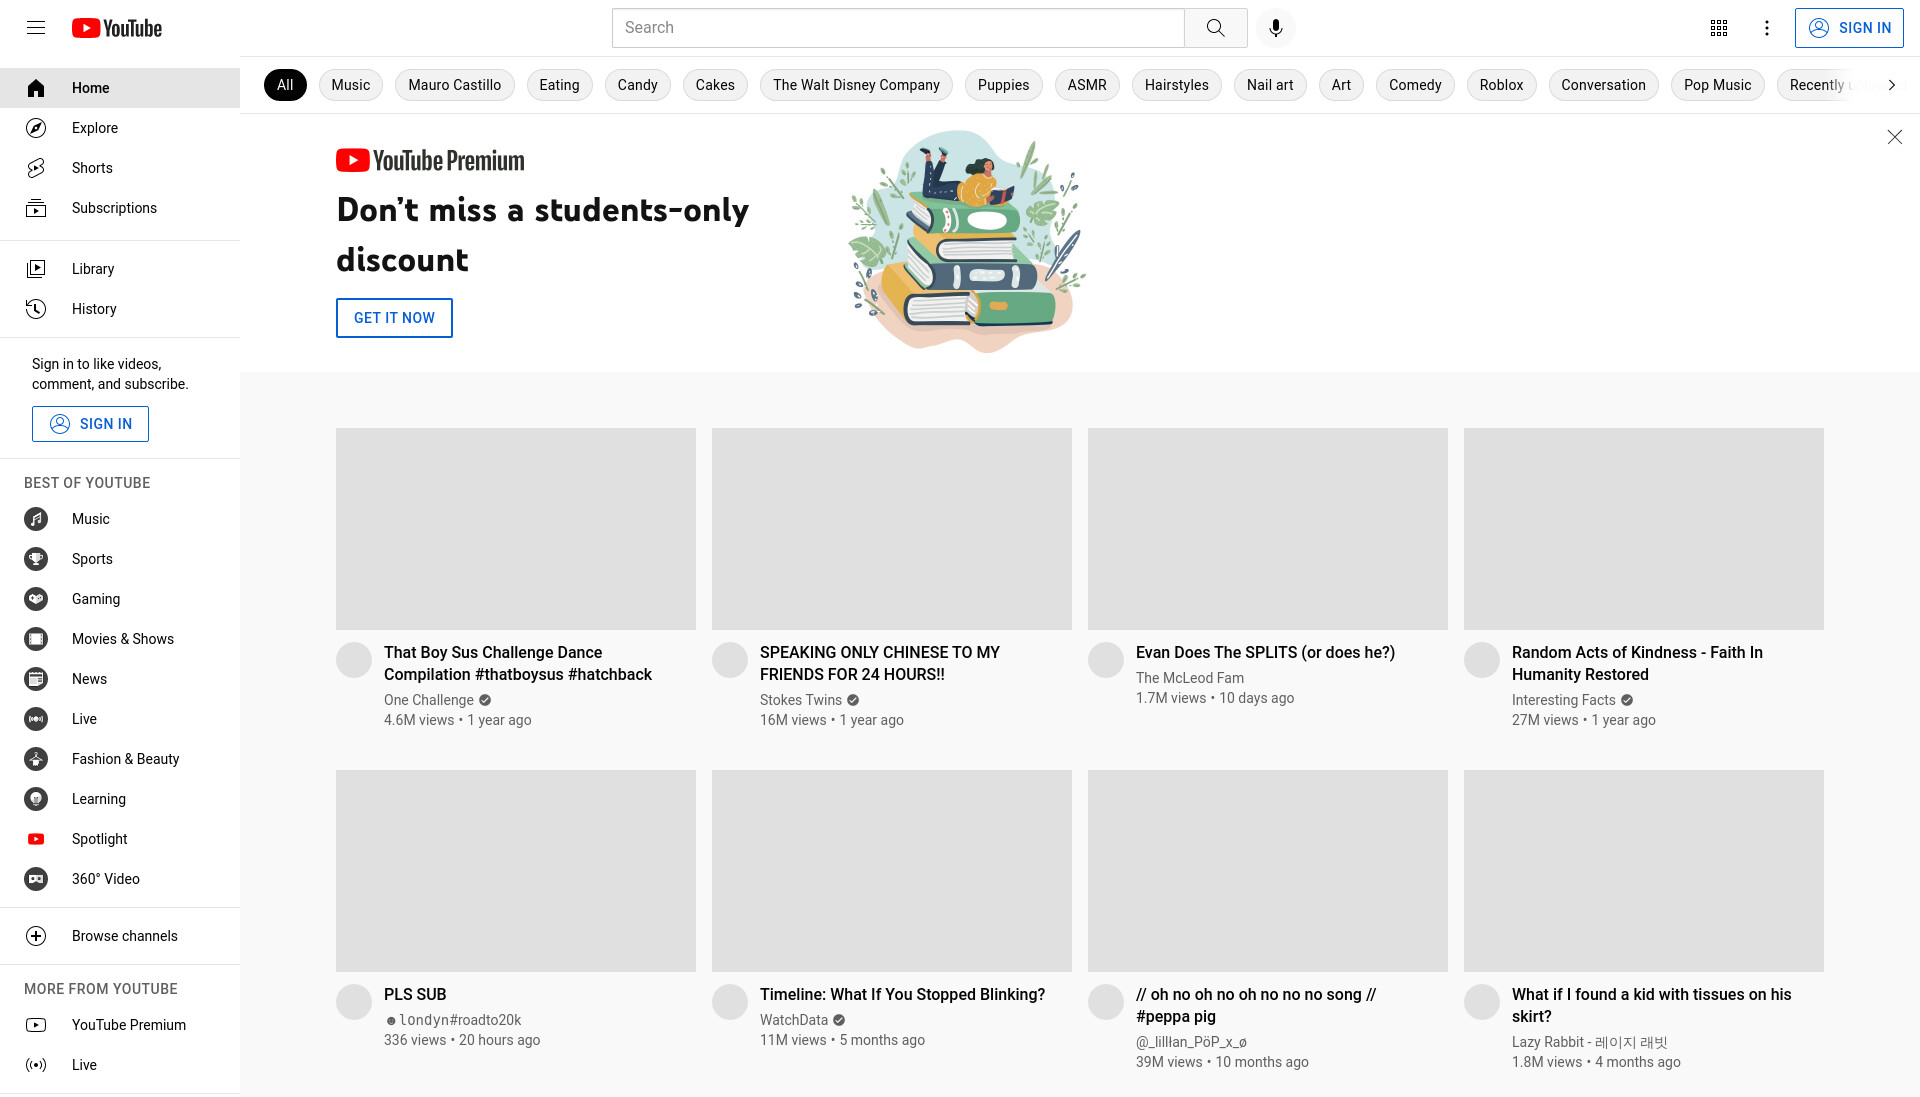Focus the Search input field
Image resolution: width=1920 pixels, height=1097 pixels.
coord(898,28)
